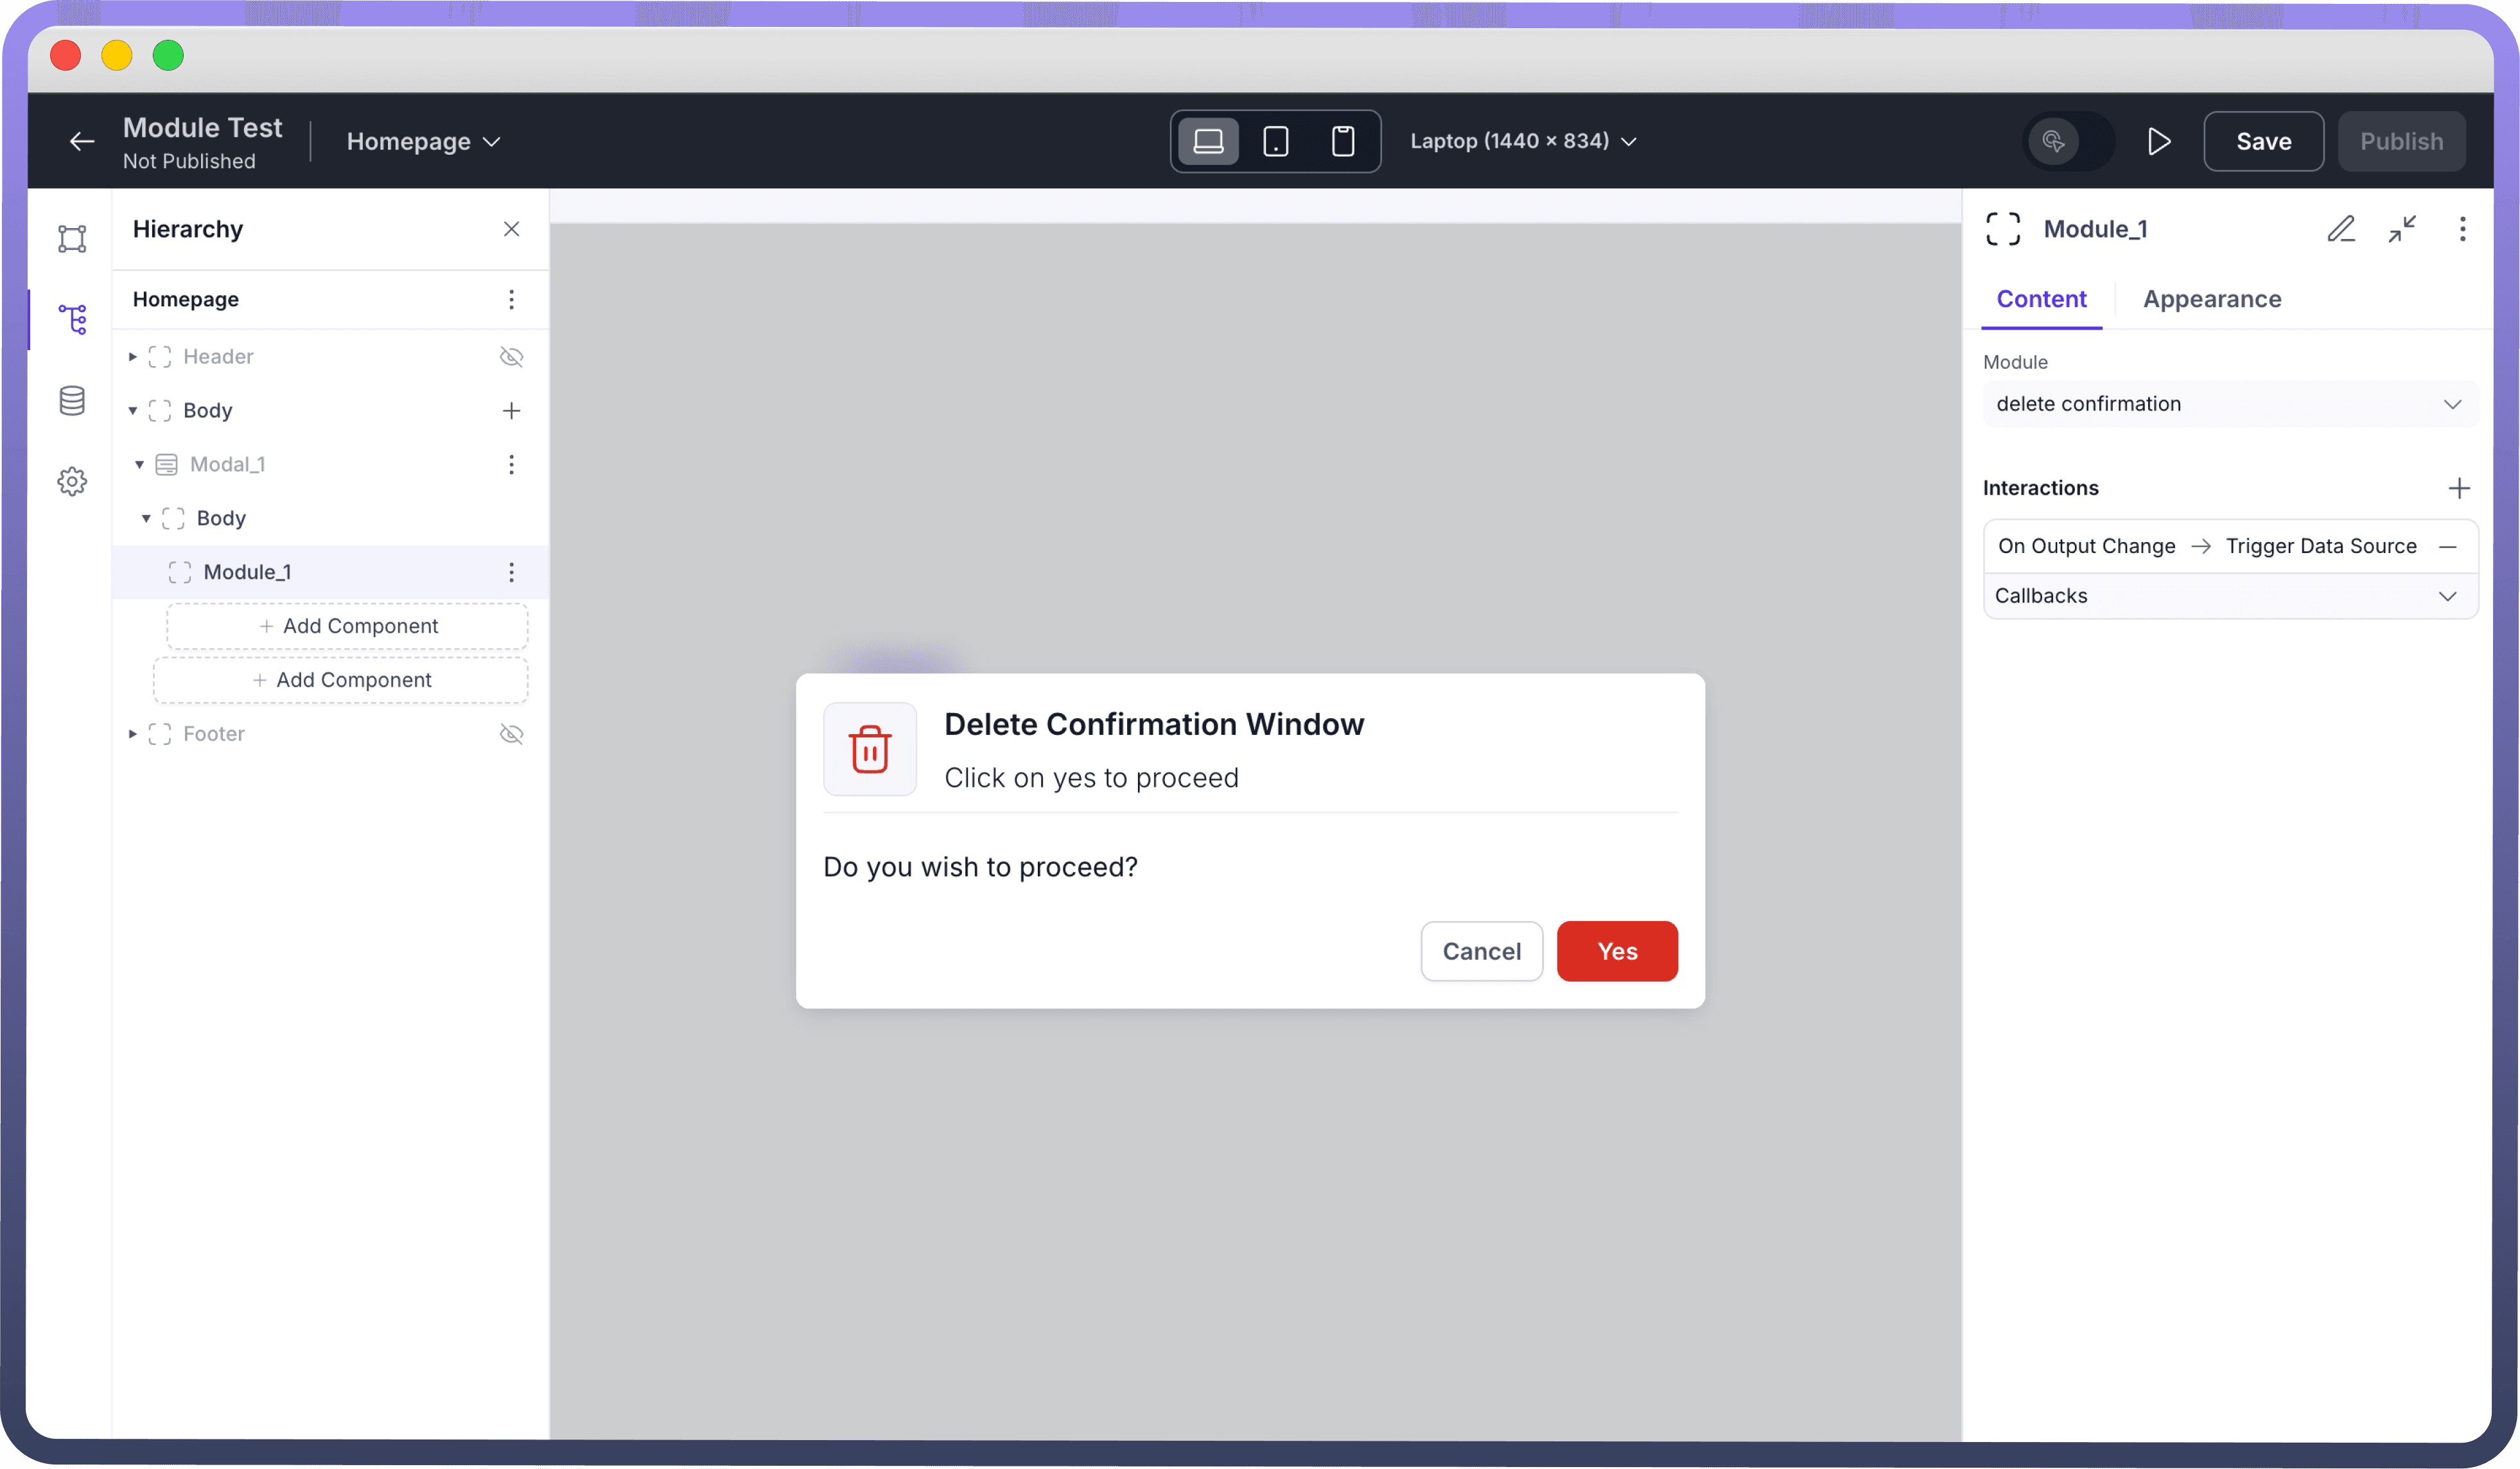Click the Save button

click(x=2262, y=141)
